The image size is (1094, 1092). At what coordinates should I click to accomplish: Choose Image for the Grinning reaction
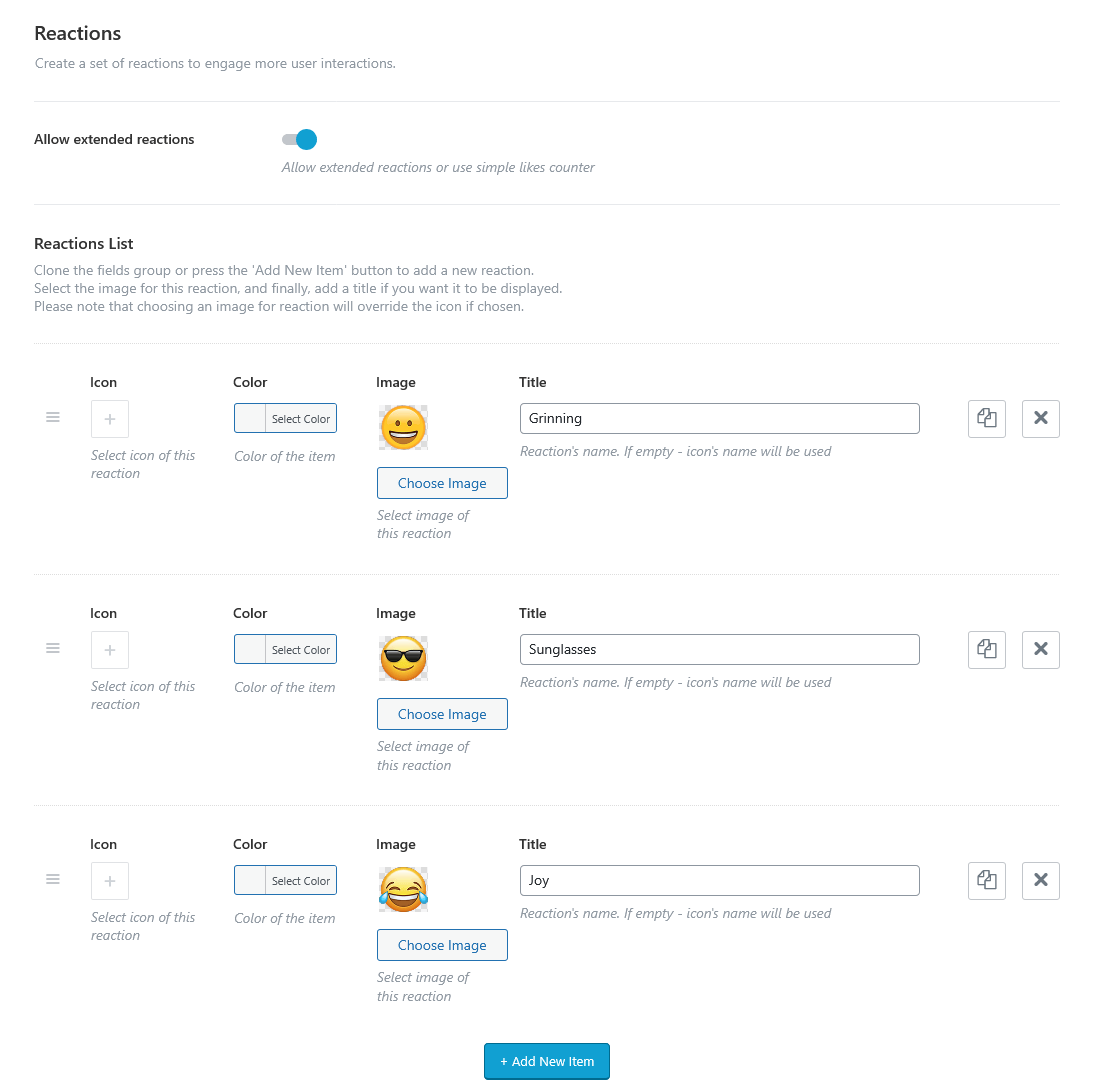point(442,483)
